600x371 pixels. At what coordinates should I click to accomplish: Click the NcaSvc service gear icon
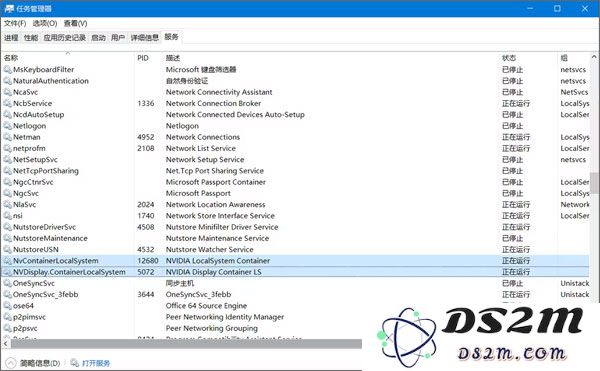pos(7,92)
